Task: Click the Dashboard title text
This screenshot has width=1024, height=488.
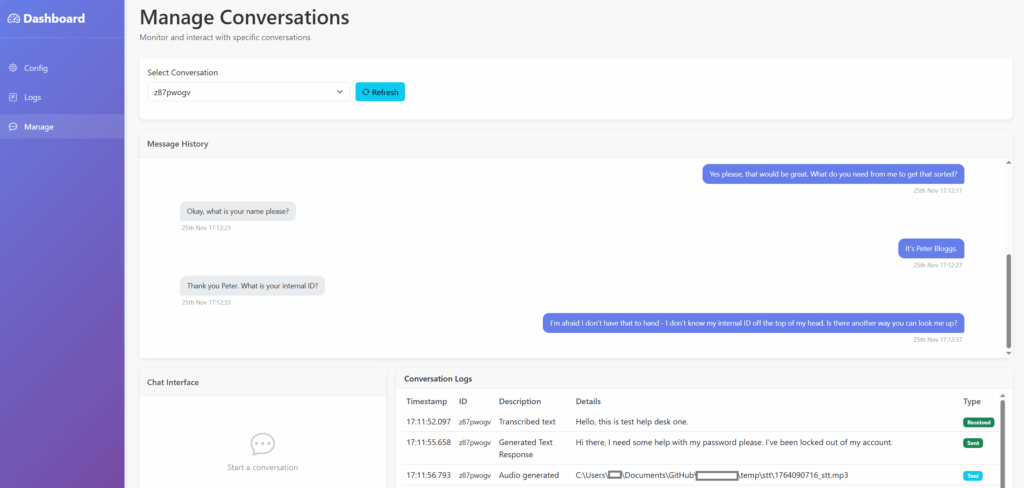Action: click(x=54, y=18)
